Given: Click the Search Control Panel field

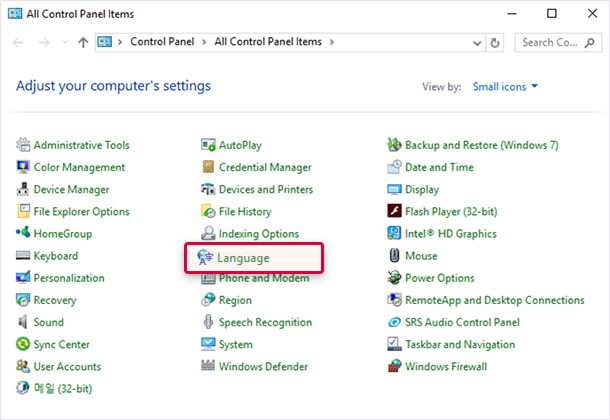Looking at the screenshot, I should 558,42.
